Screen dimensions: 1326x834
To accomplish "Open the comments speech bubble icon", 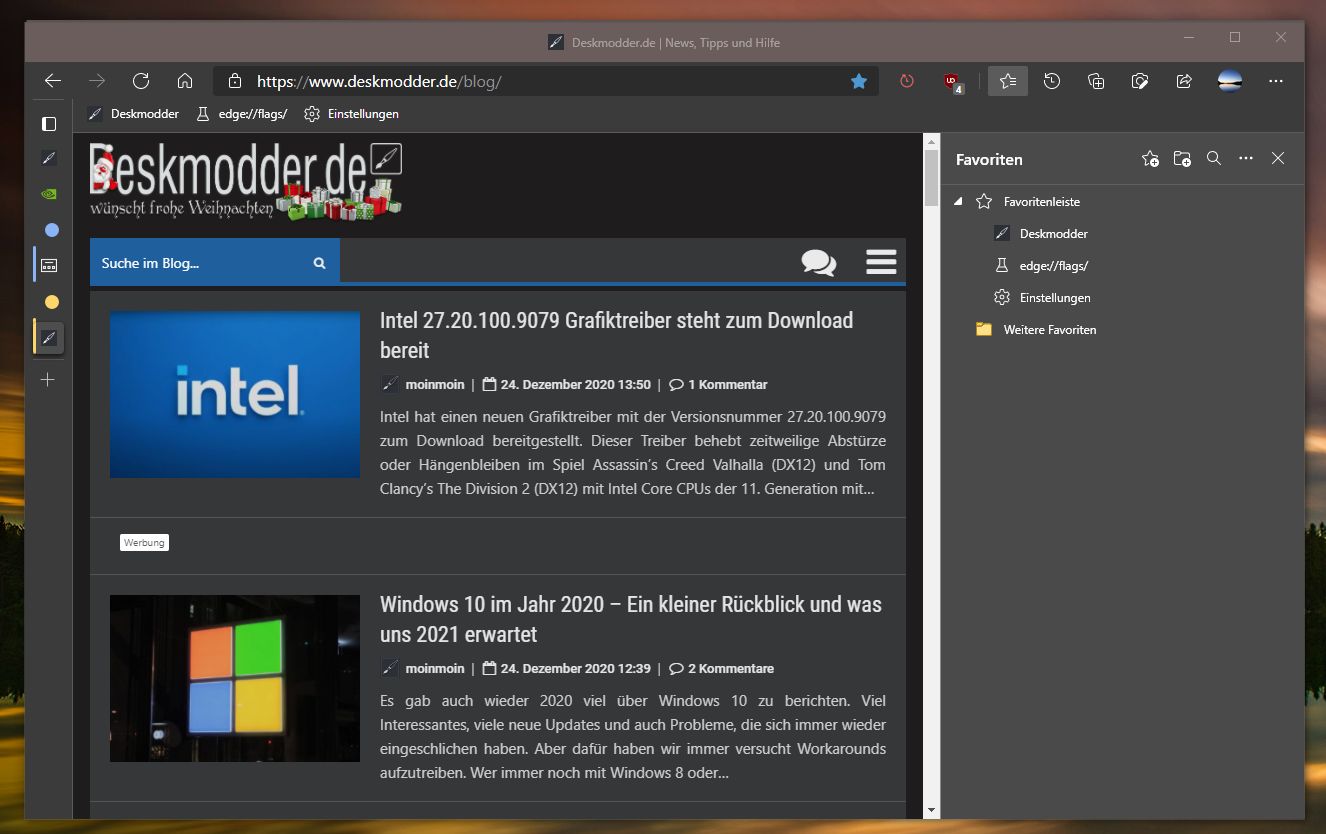I will coord(819,262).
